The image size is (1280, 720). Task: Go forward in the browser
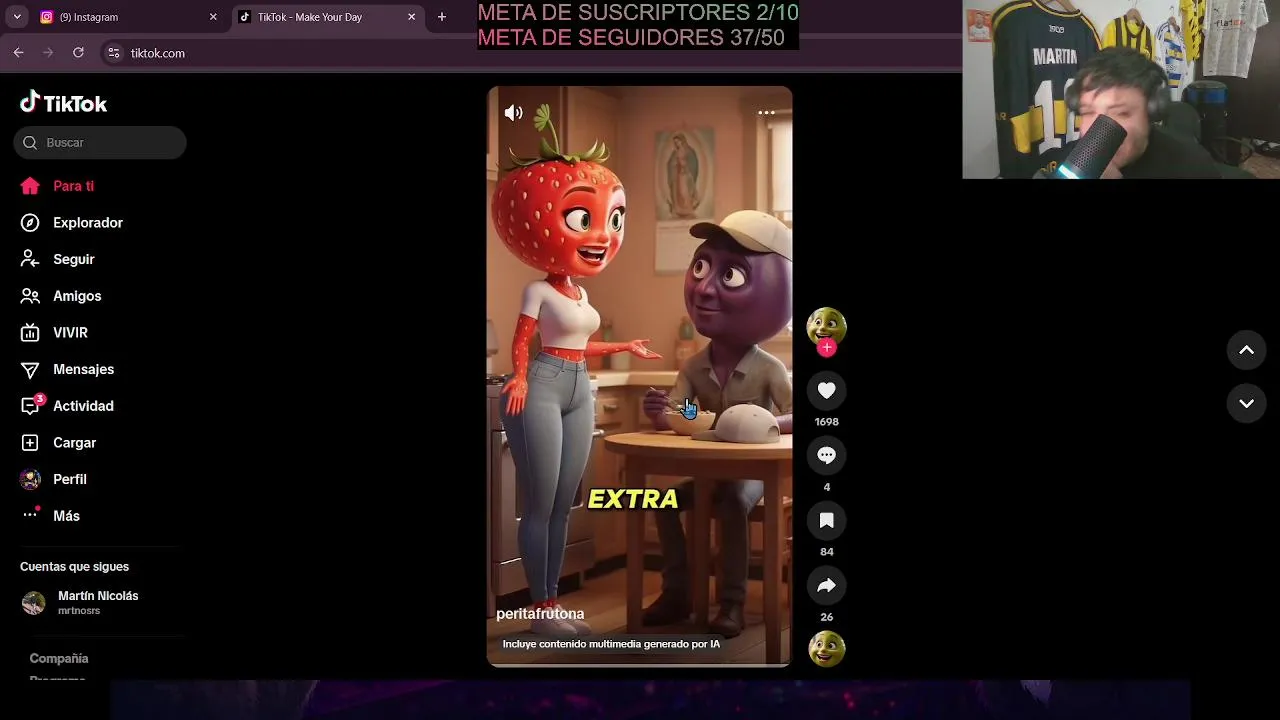coord(48,53)
